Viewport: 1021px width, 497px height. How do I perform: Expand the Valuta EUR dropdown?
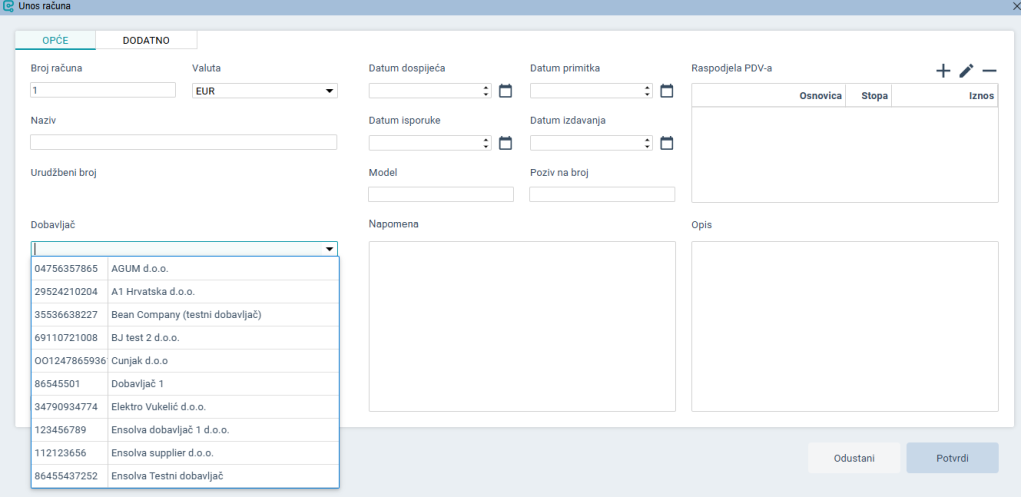(329, 91)
